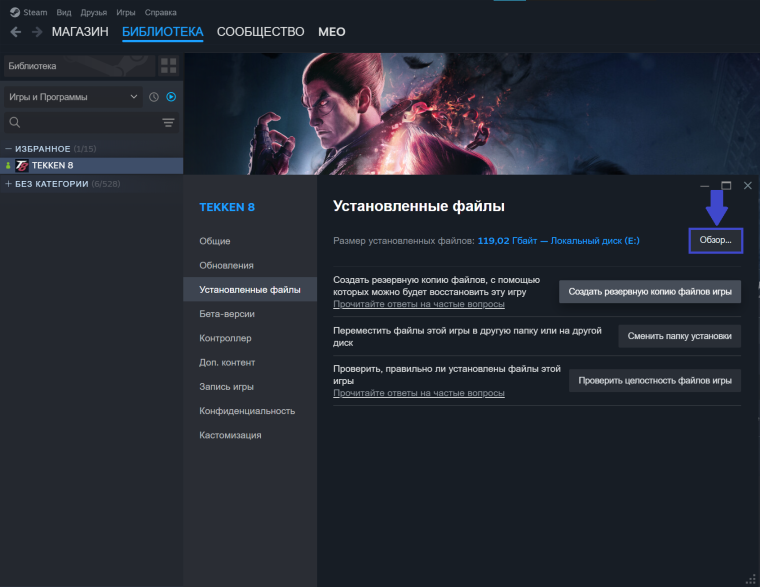Click the TEKKEN 8 hero banner image
Image resolution: width=760 pixels, height=587 pixels.
tap(472, 114)
